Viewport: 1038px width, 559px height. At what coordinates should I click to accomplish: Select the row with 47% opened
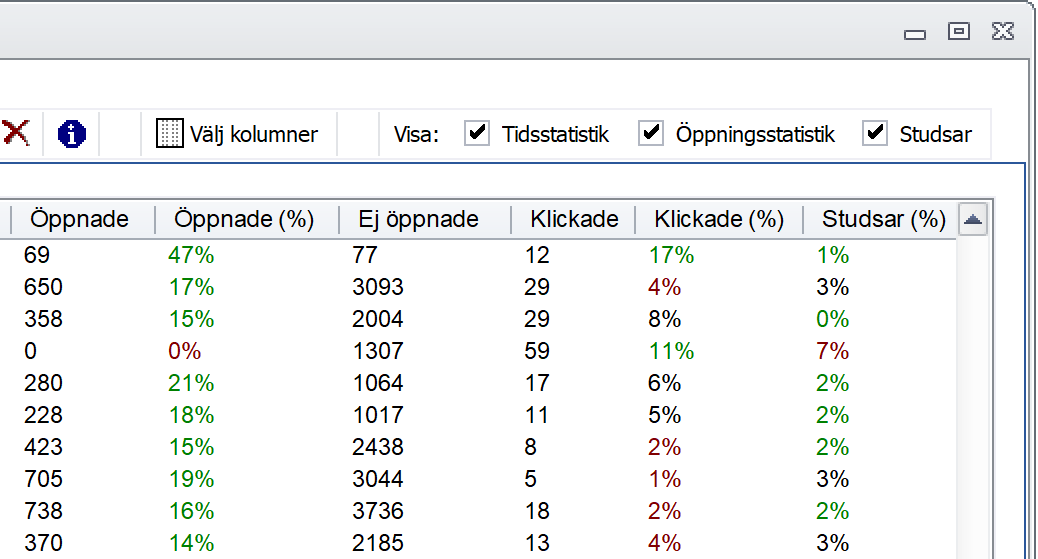(478, 255)
